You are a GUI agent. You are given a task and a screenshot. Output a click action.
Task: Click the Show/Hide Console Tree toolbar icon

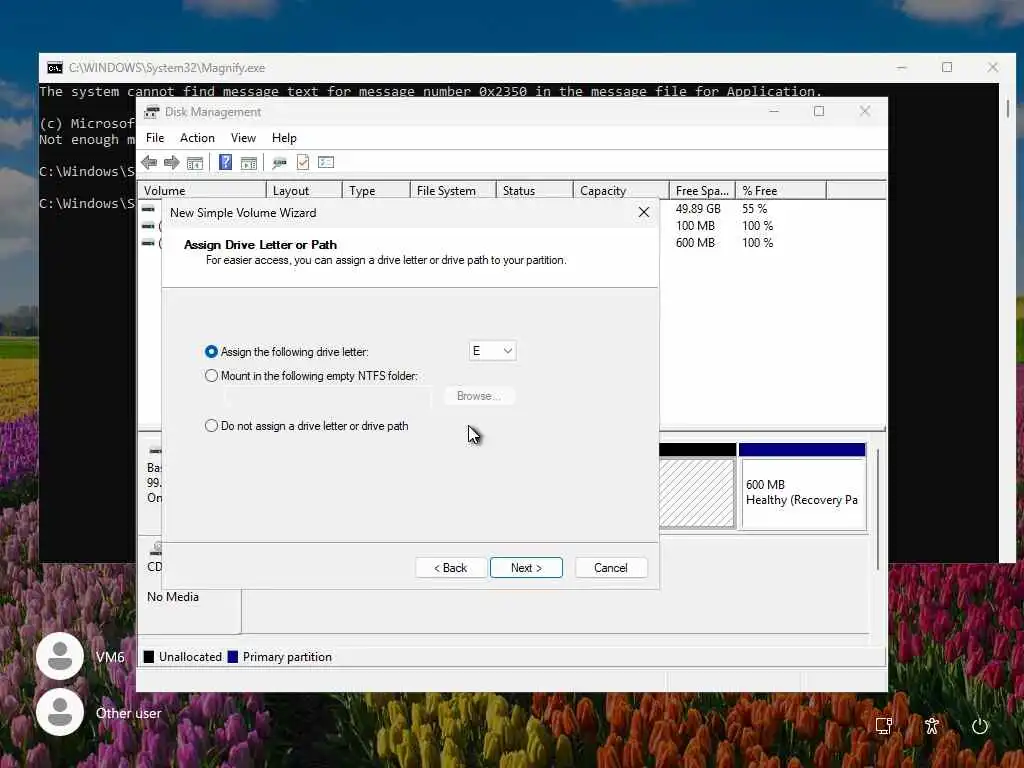pyautogui.click(x=195, y=163)
